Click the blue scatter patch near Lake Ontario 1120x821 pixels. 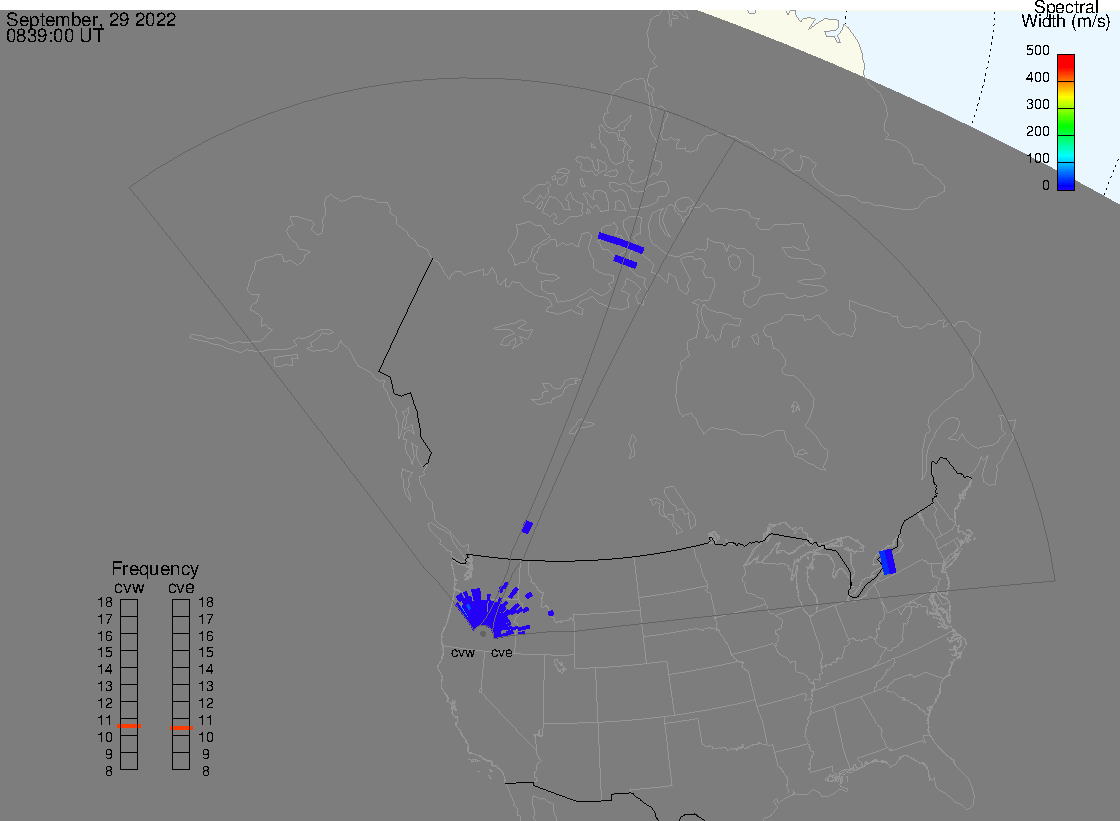(x=887, y=562)
